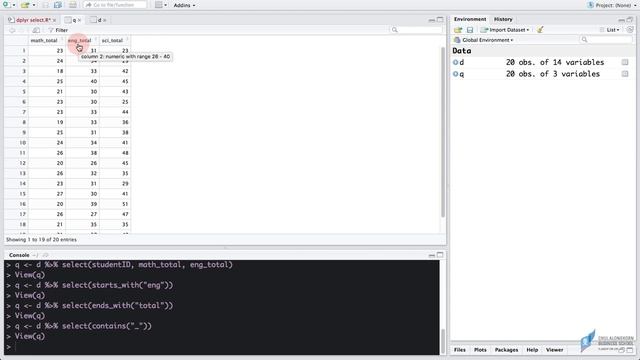
Task: Toggle the Filter button in data viewer
Action: pyautogui.click(x=58, y=30)
